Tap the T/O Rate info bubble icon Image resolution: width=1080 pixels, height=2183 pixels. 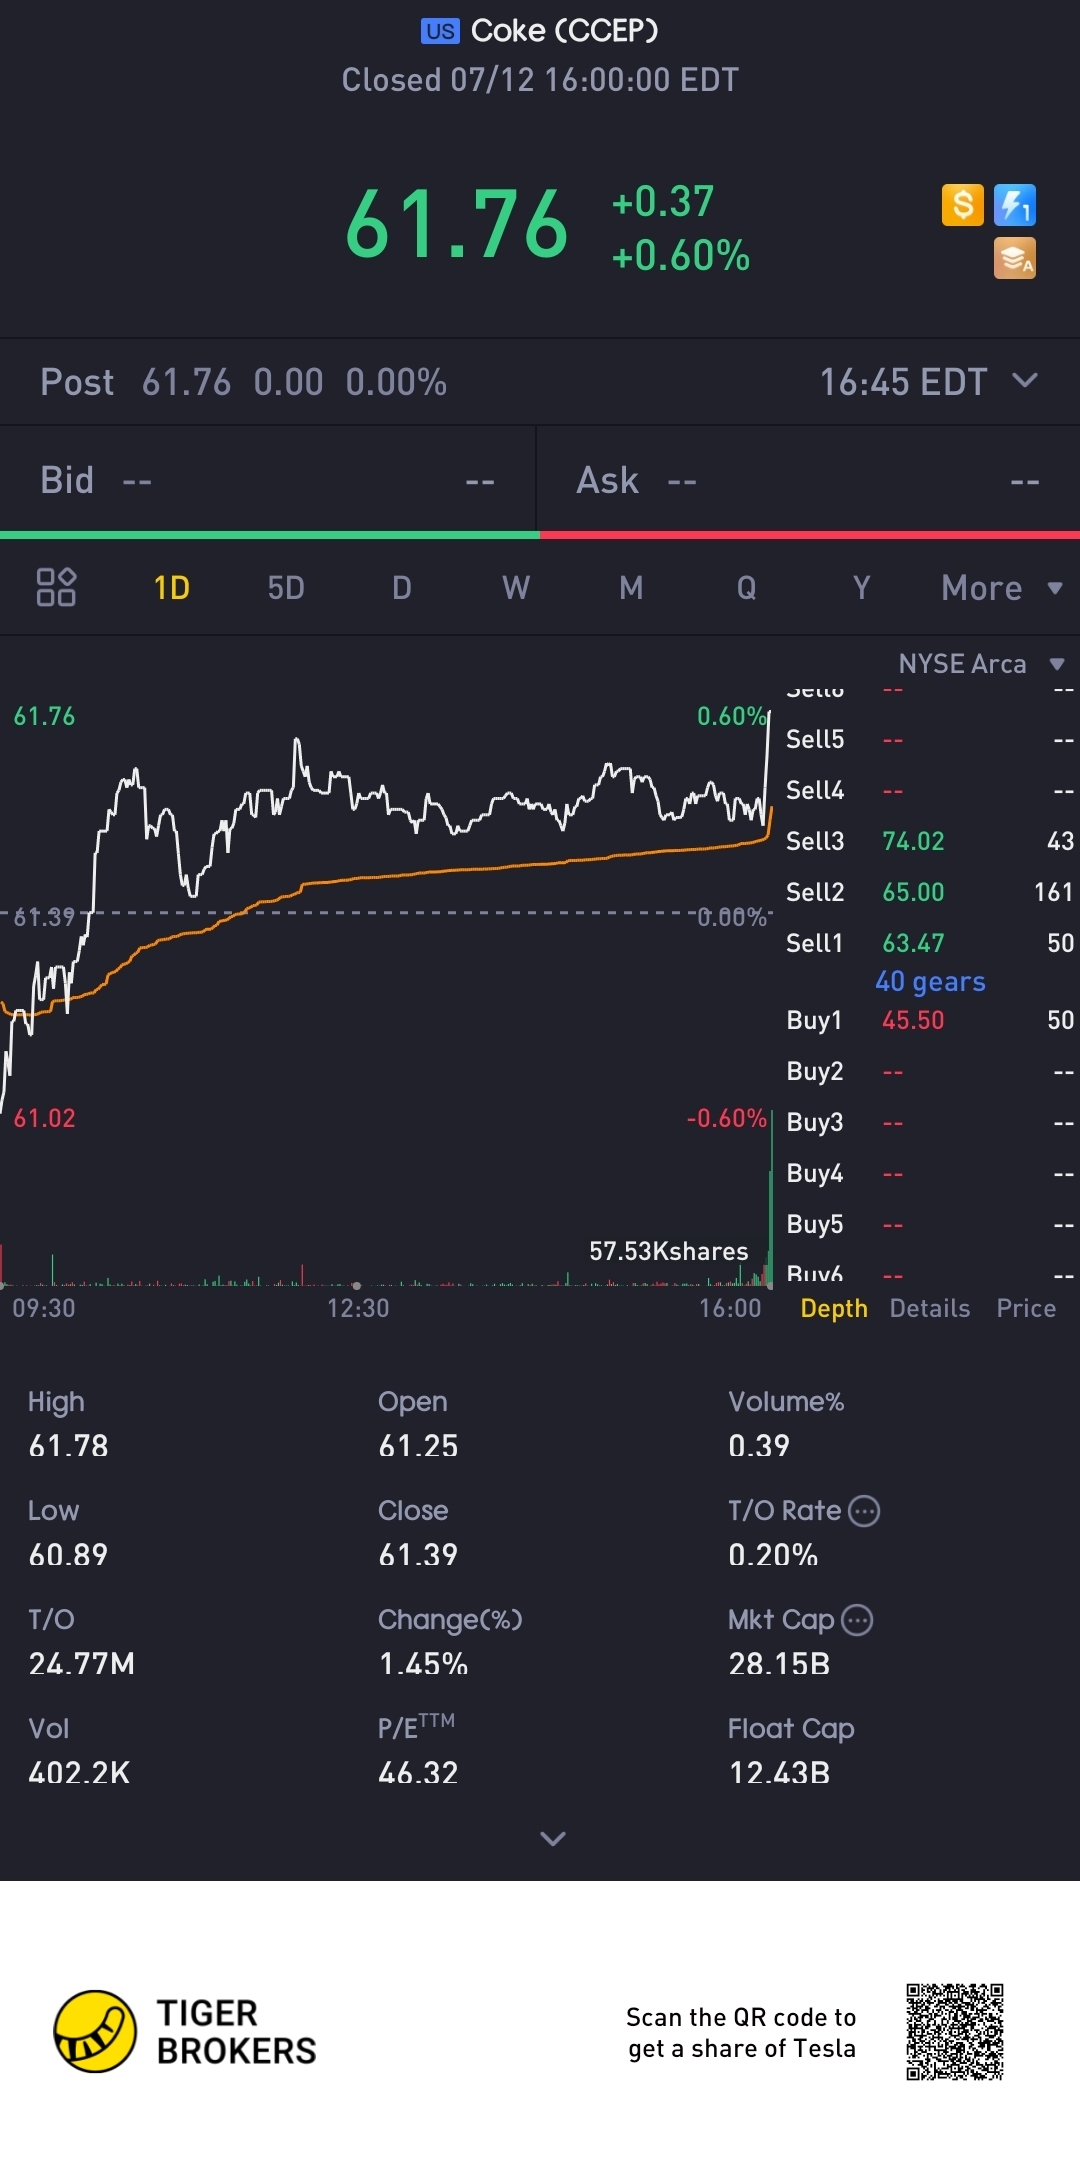pos(864,1510)
